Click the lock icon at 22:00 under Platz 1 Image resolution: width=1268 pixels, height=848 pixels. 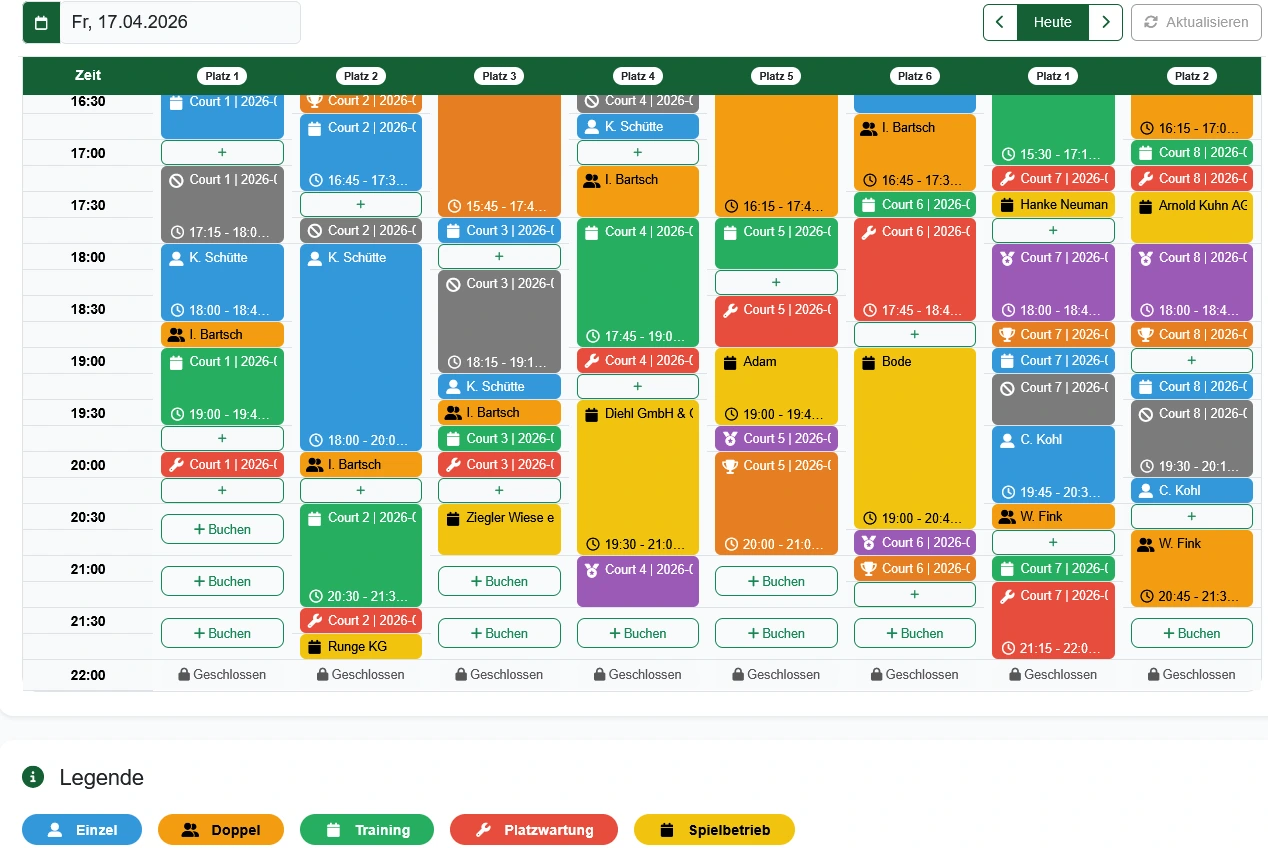pos(184,675)
